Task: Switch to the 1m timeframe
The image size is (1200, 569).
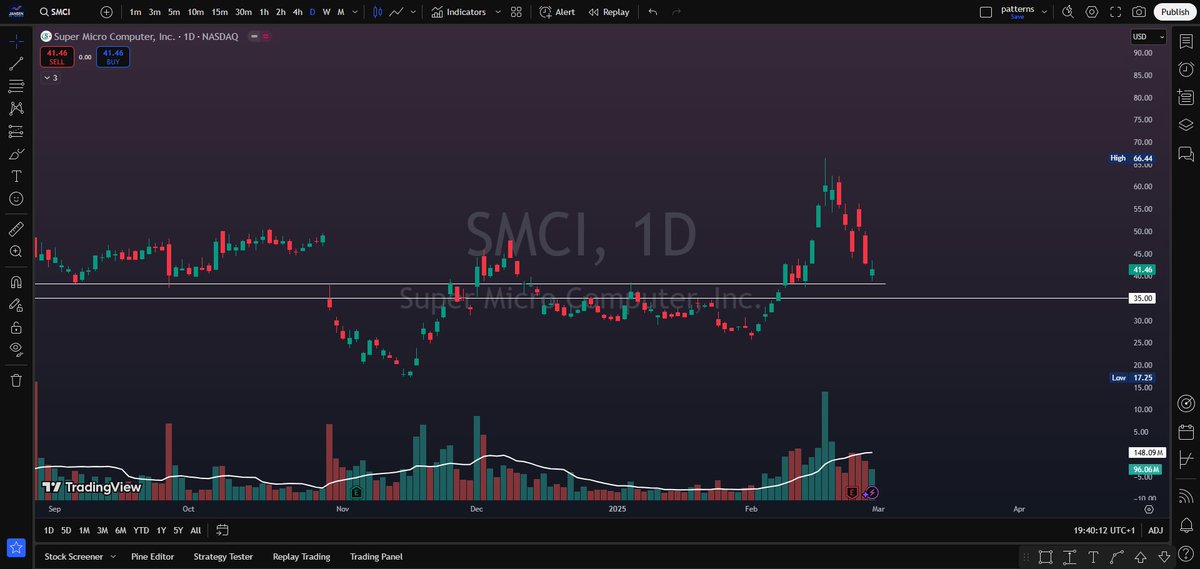Action: (135, 12)
